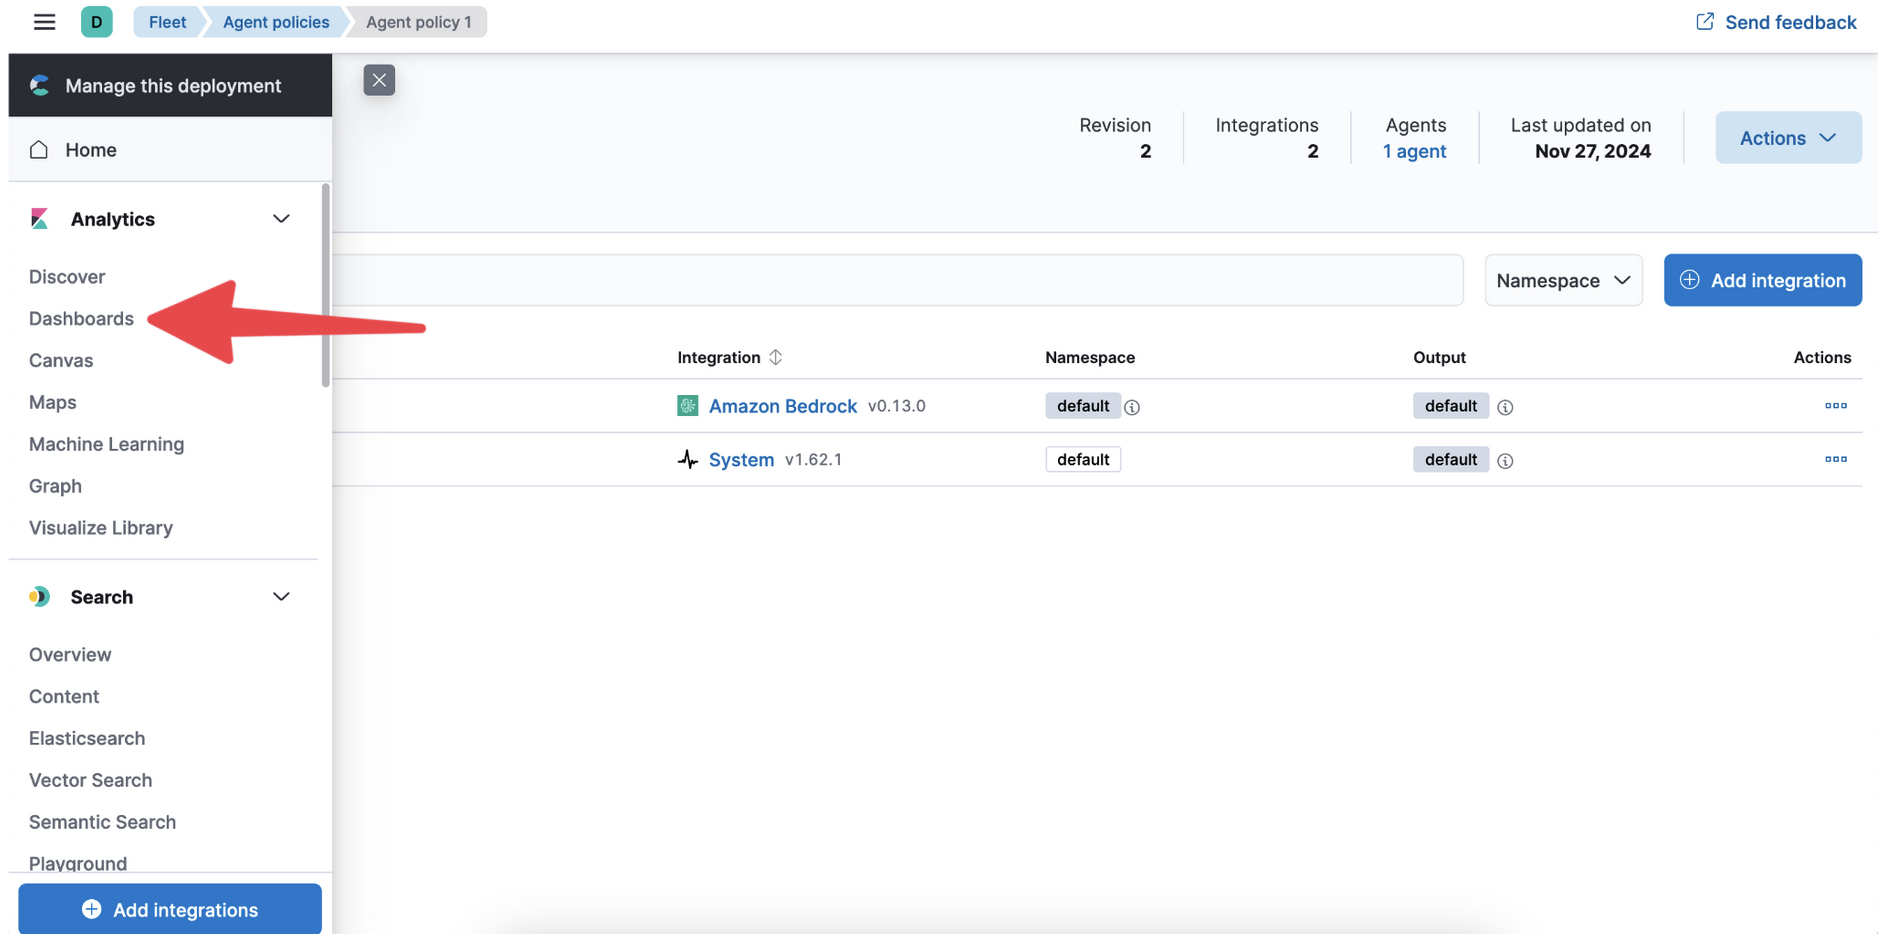Click the Namespace column header
This screenshot has width=1898, height=934.
[1090, 357]
